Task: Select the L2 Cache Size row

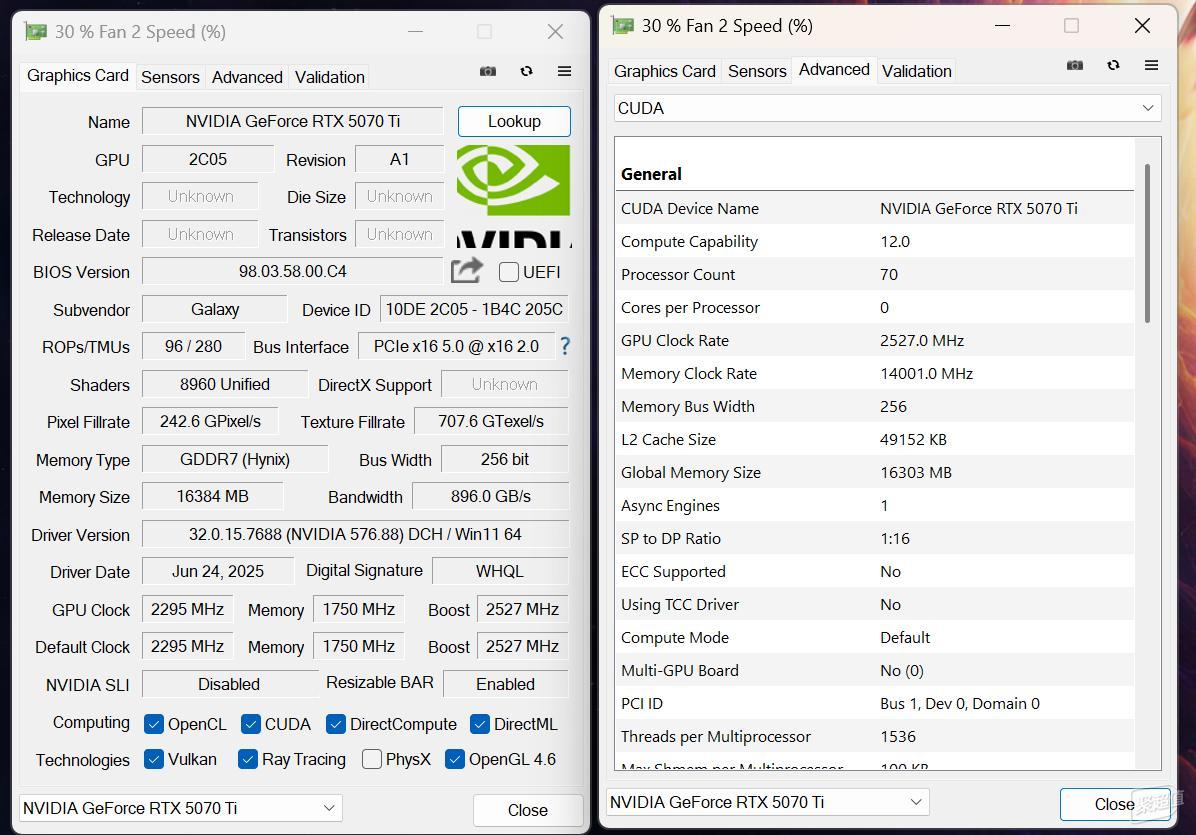Action: coord(875,439)
